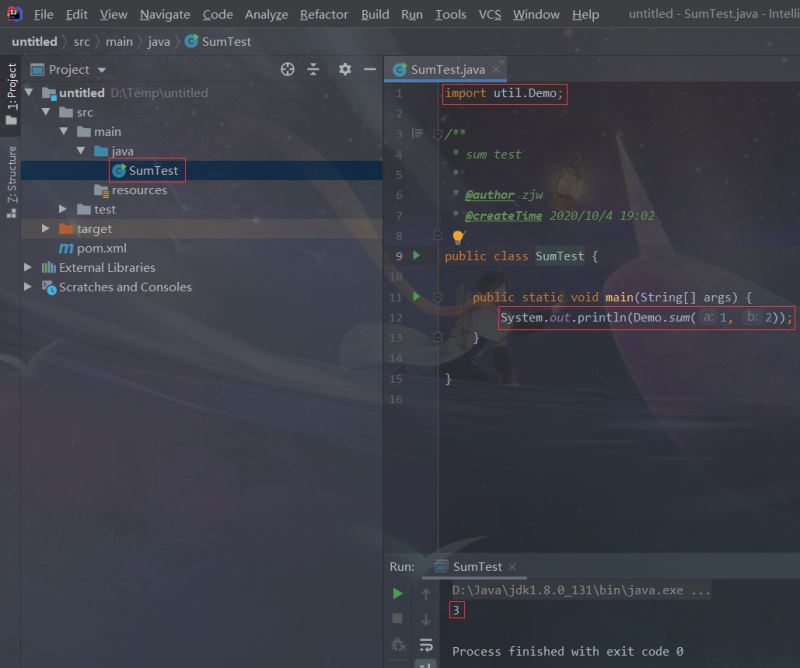Click the debug bug icon in Run panel
The width and height of the screenshot is (800, 668).
pyautogui.click(x=398, y=645)
